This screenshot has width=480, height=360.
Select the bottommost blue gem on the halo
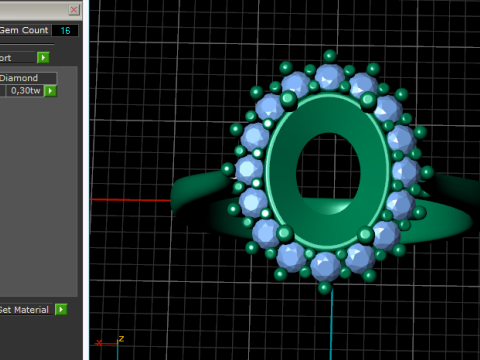tap(325, 267)
